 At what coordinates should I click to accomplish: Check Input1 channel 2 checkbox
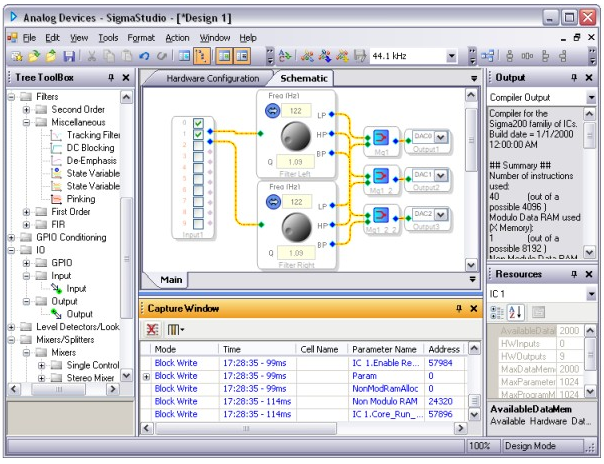[198, 146]
